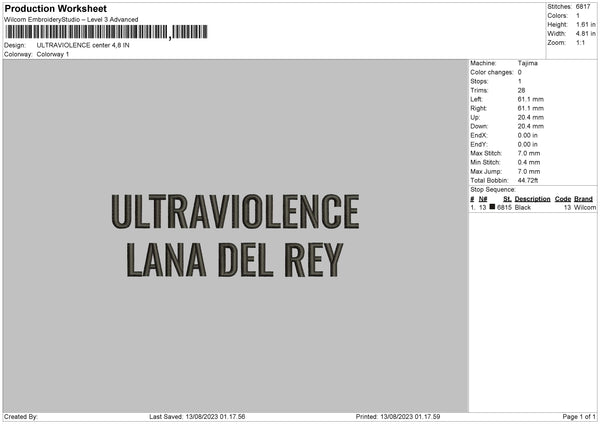Click the N# column header
This screenshot has width=600, height=424.
coord(483,199)
